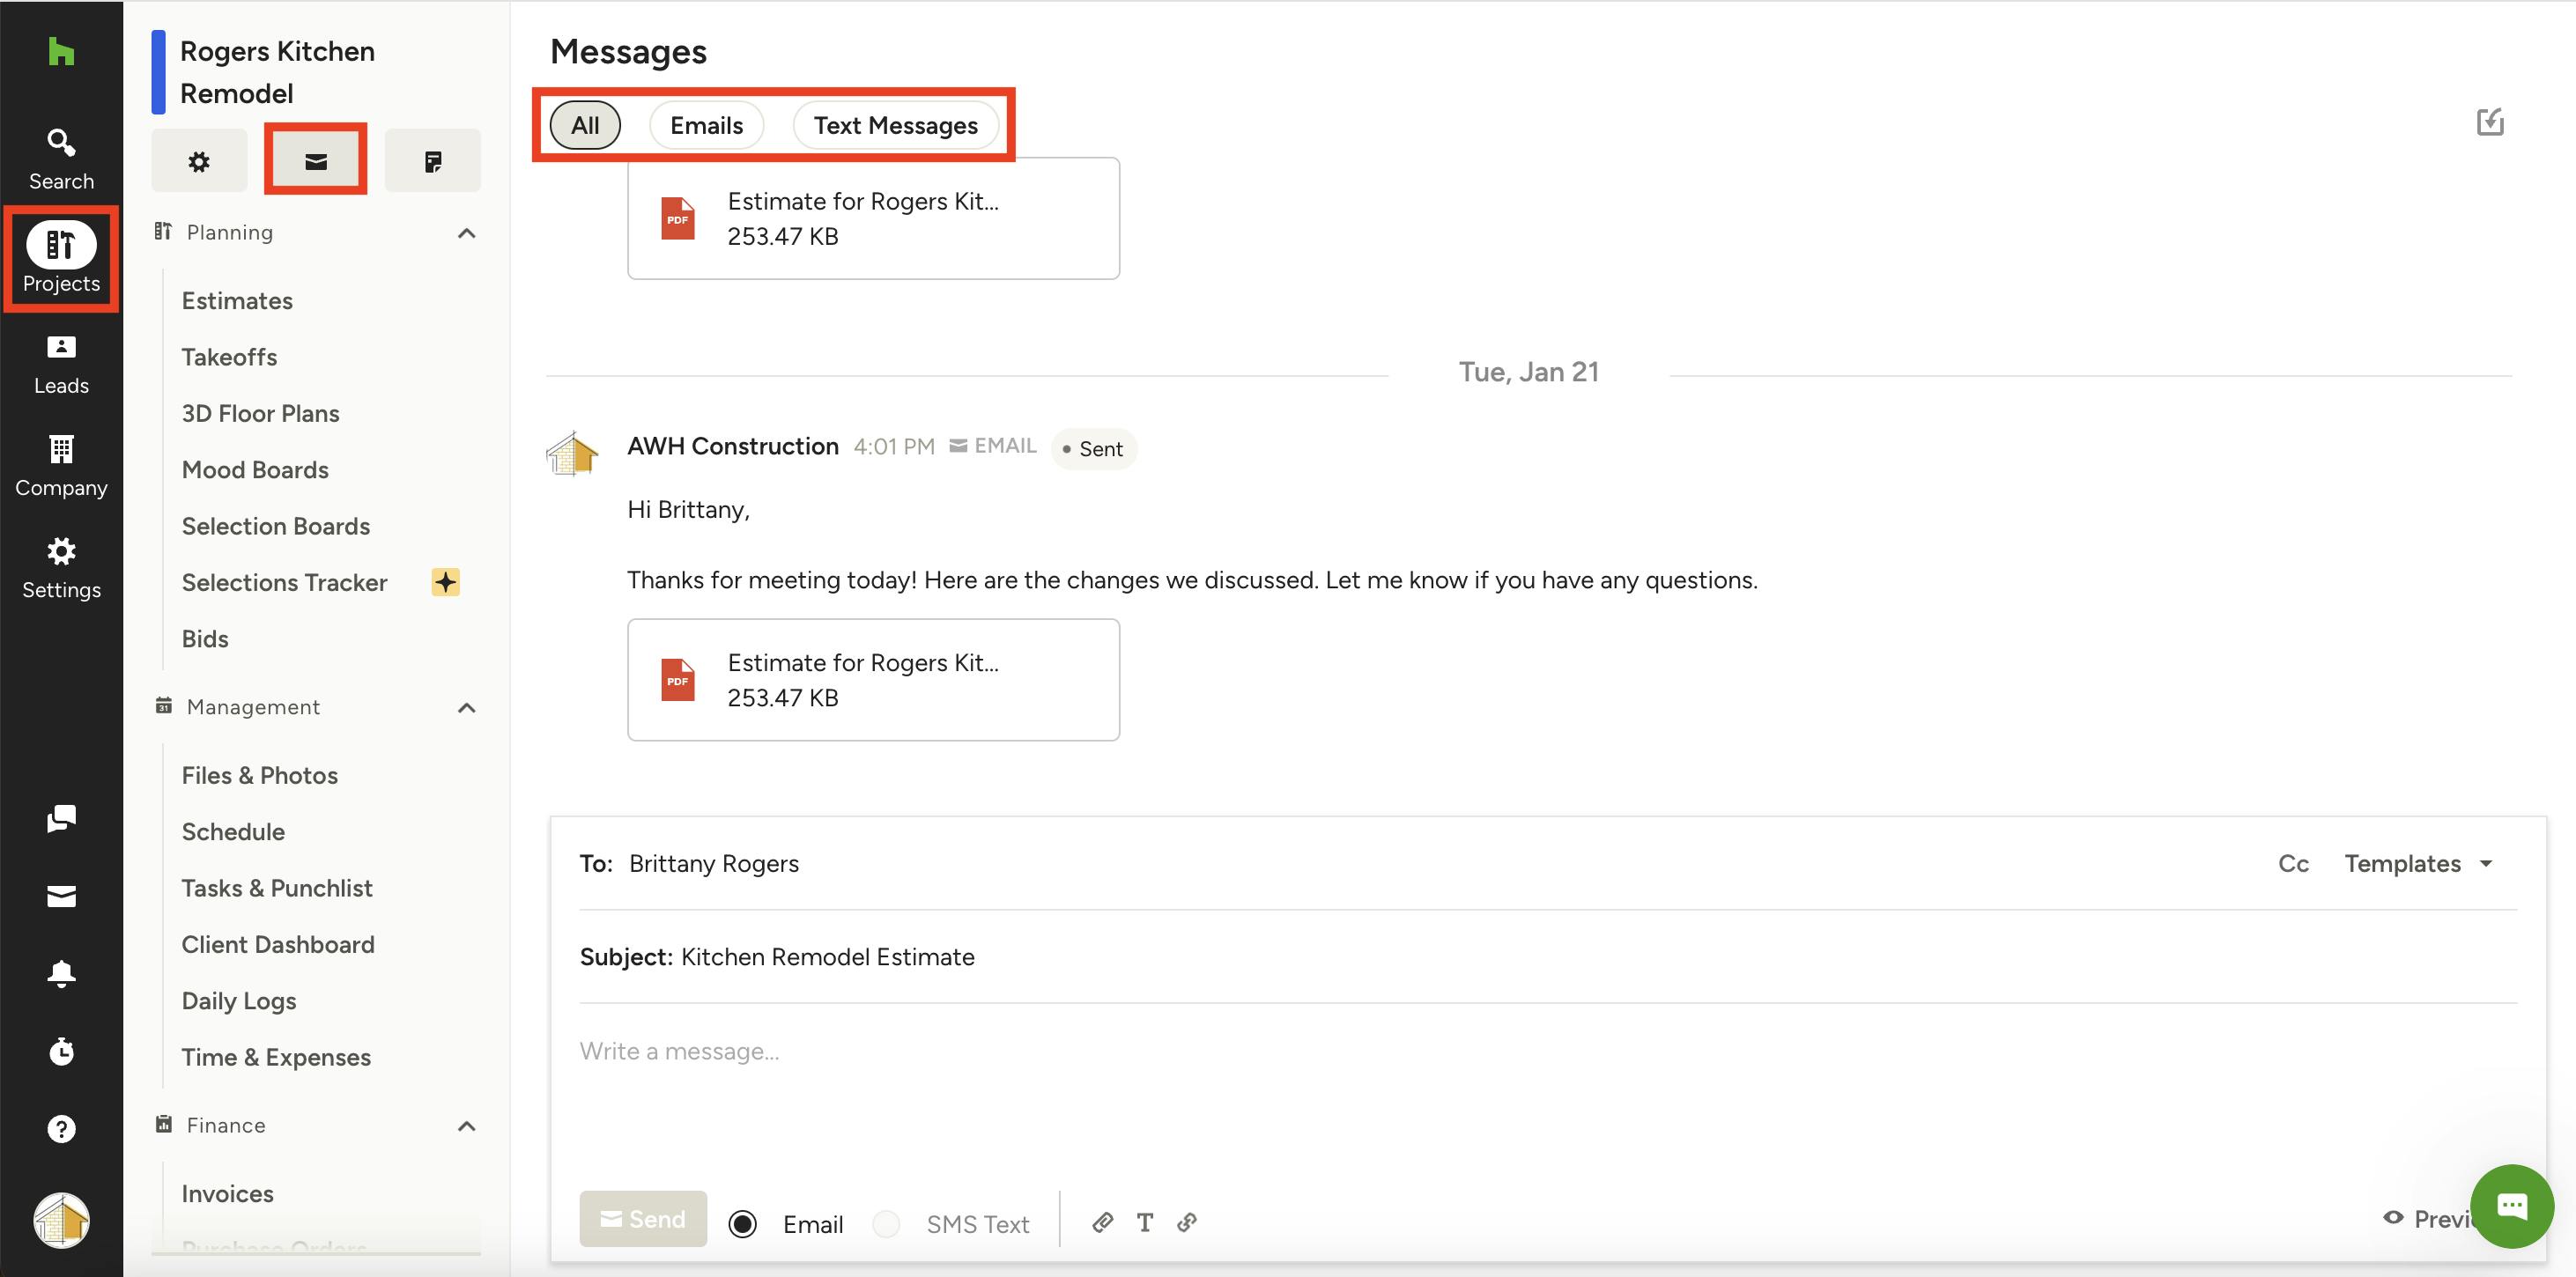Open Company in the left rail
This screenshot has width=2576, height=1277.
pos(61,466)
